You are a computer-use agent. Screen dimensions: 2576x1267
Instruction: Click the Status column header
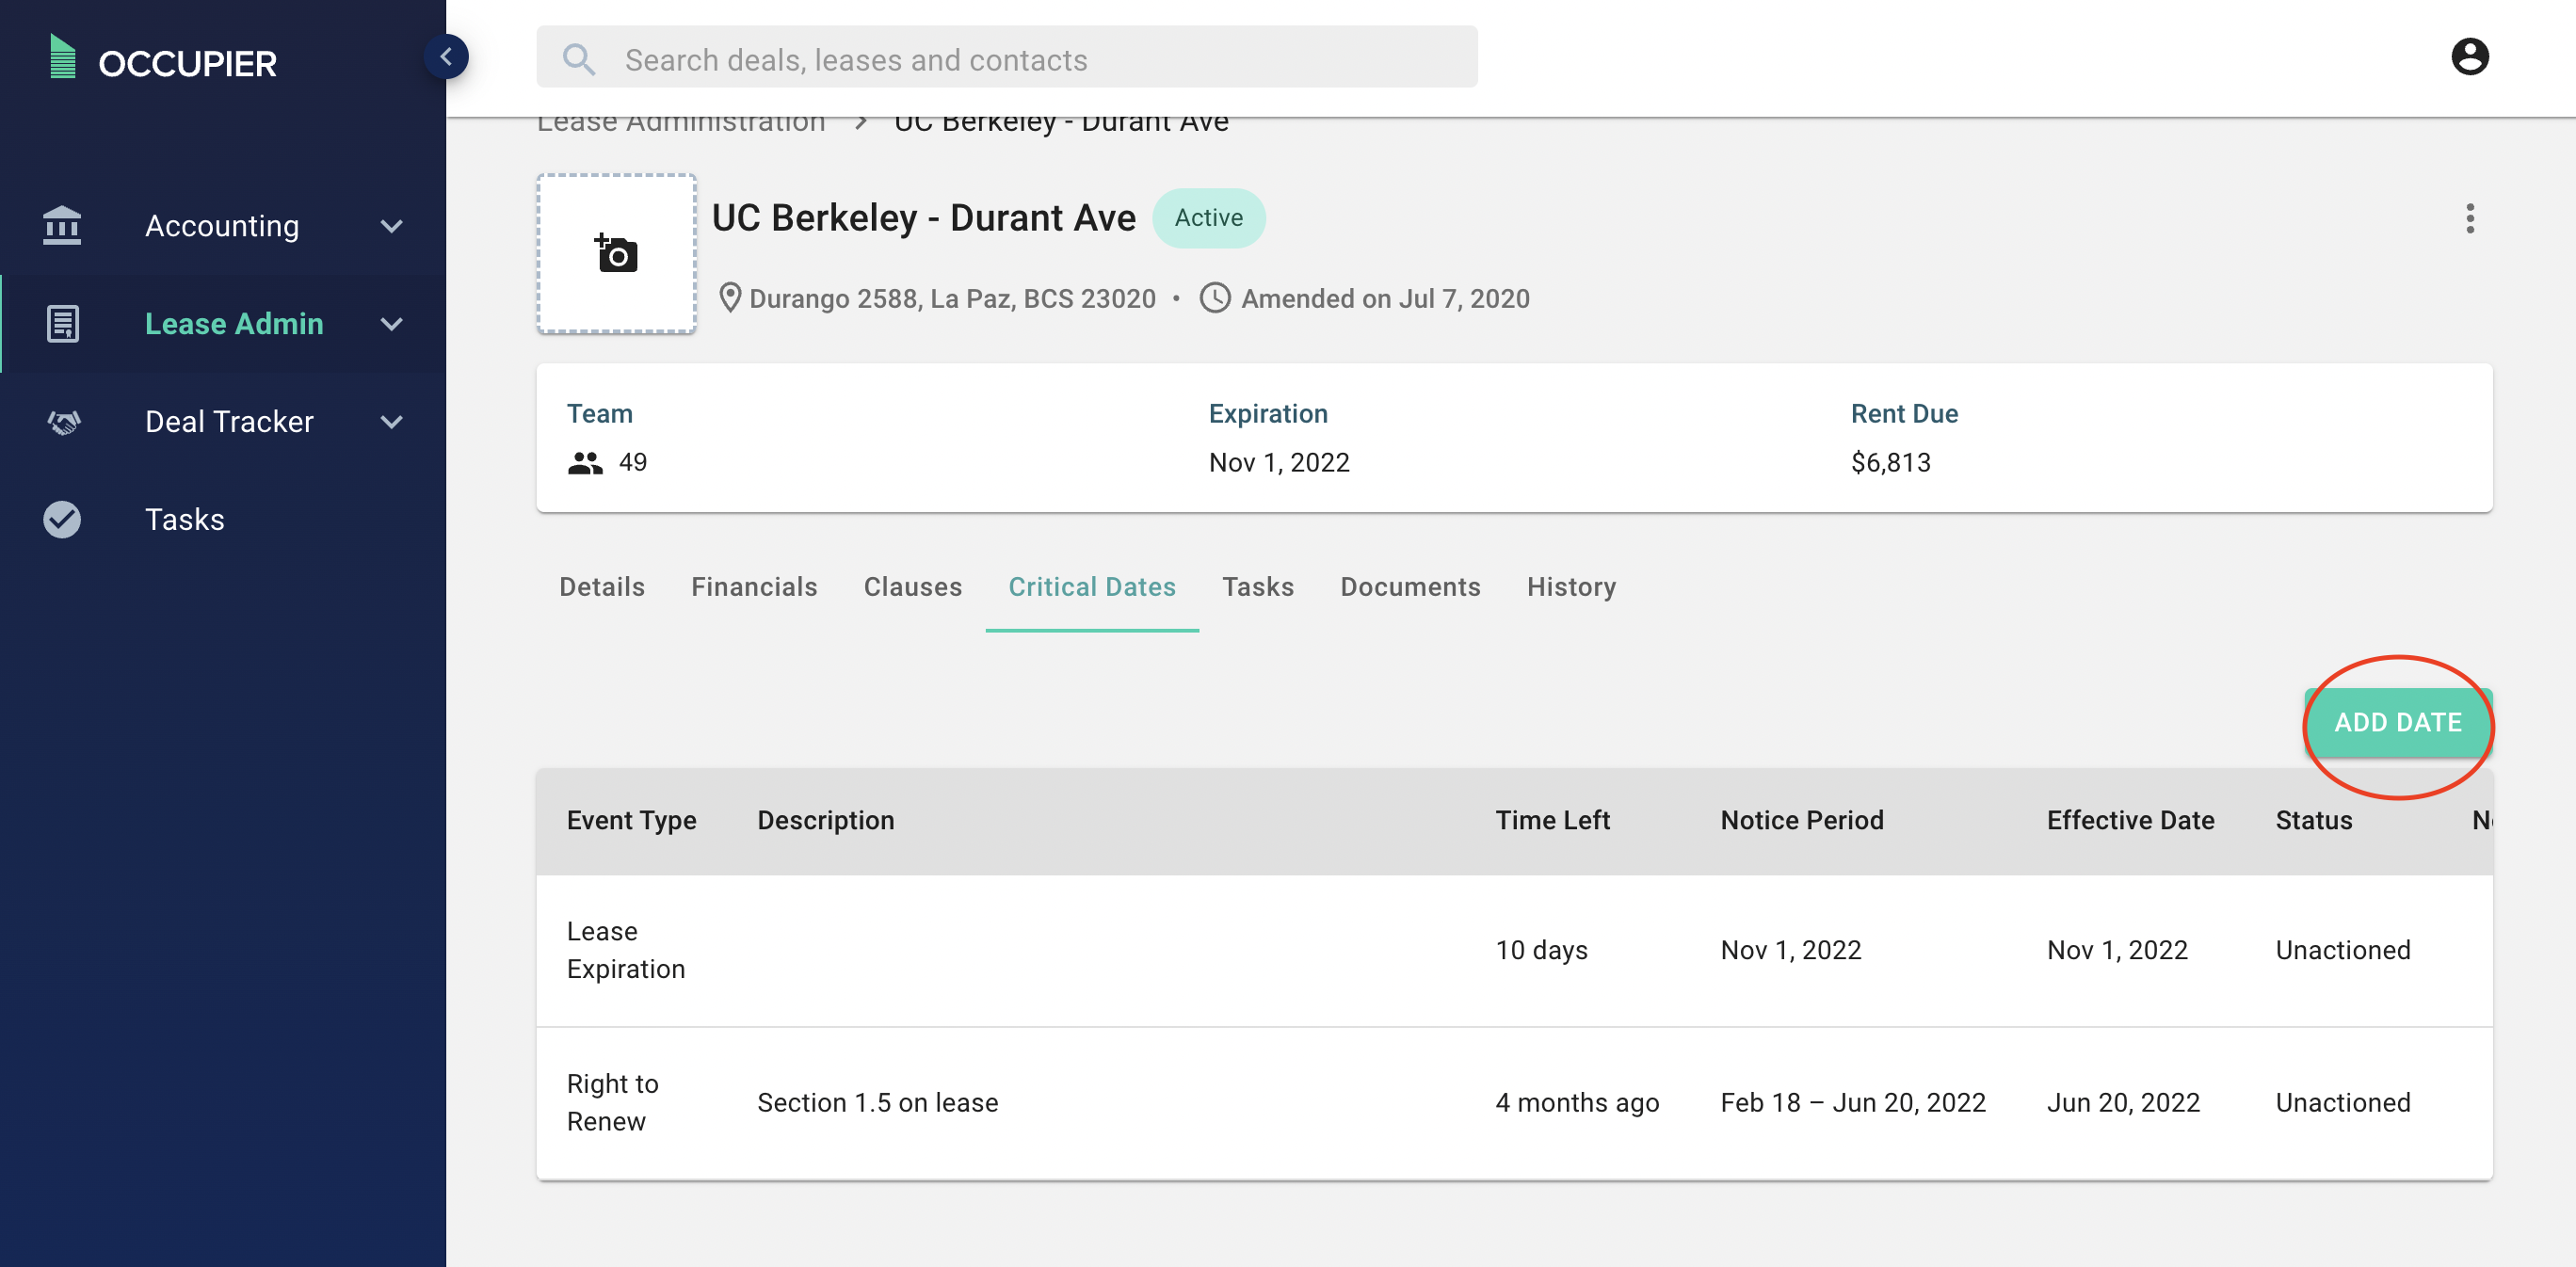click(2313, 820)
